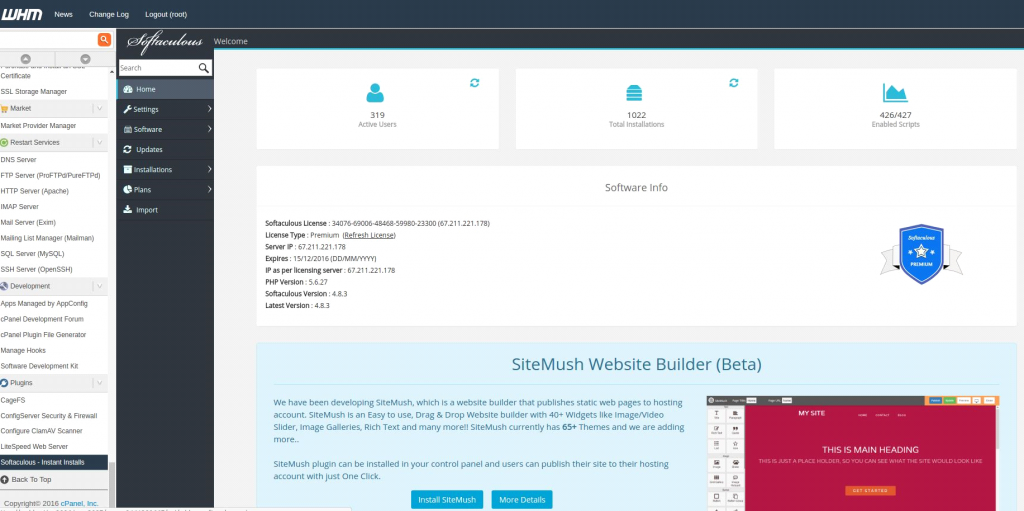Click the Market cart icon
The width and height of the screenshot is (1024, 511).
click(x=5, y=108)
